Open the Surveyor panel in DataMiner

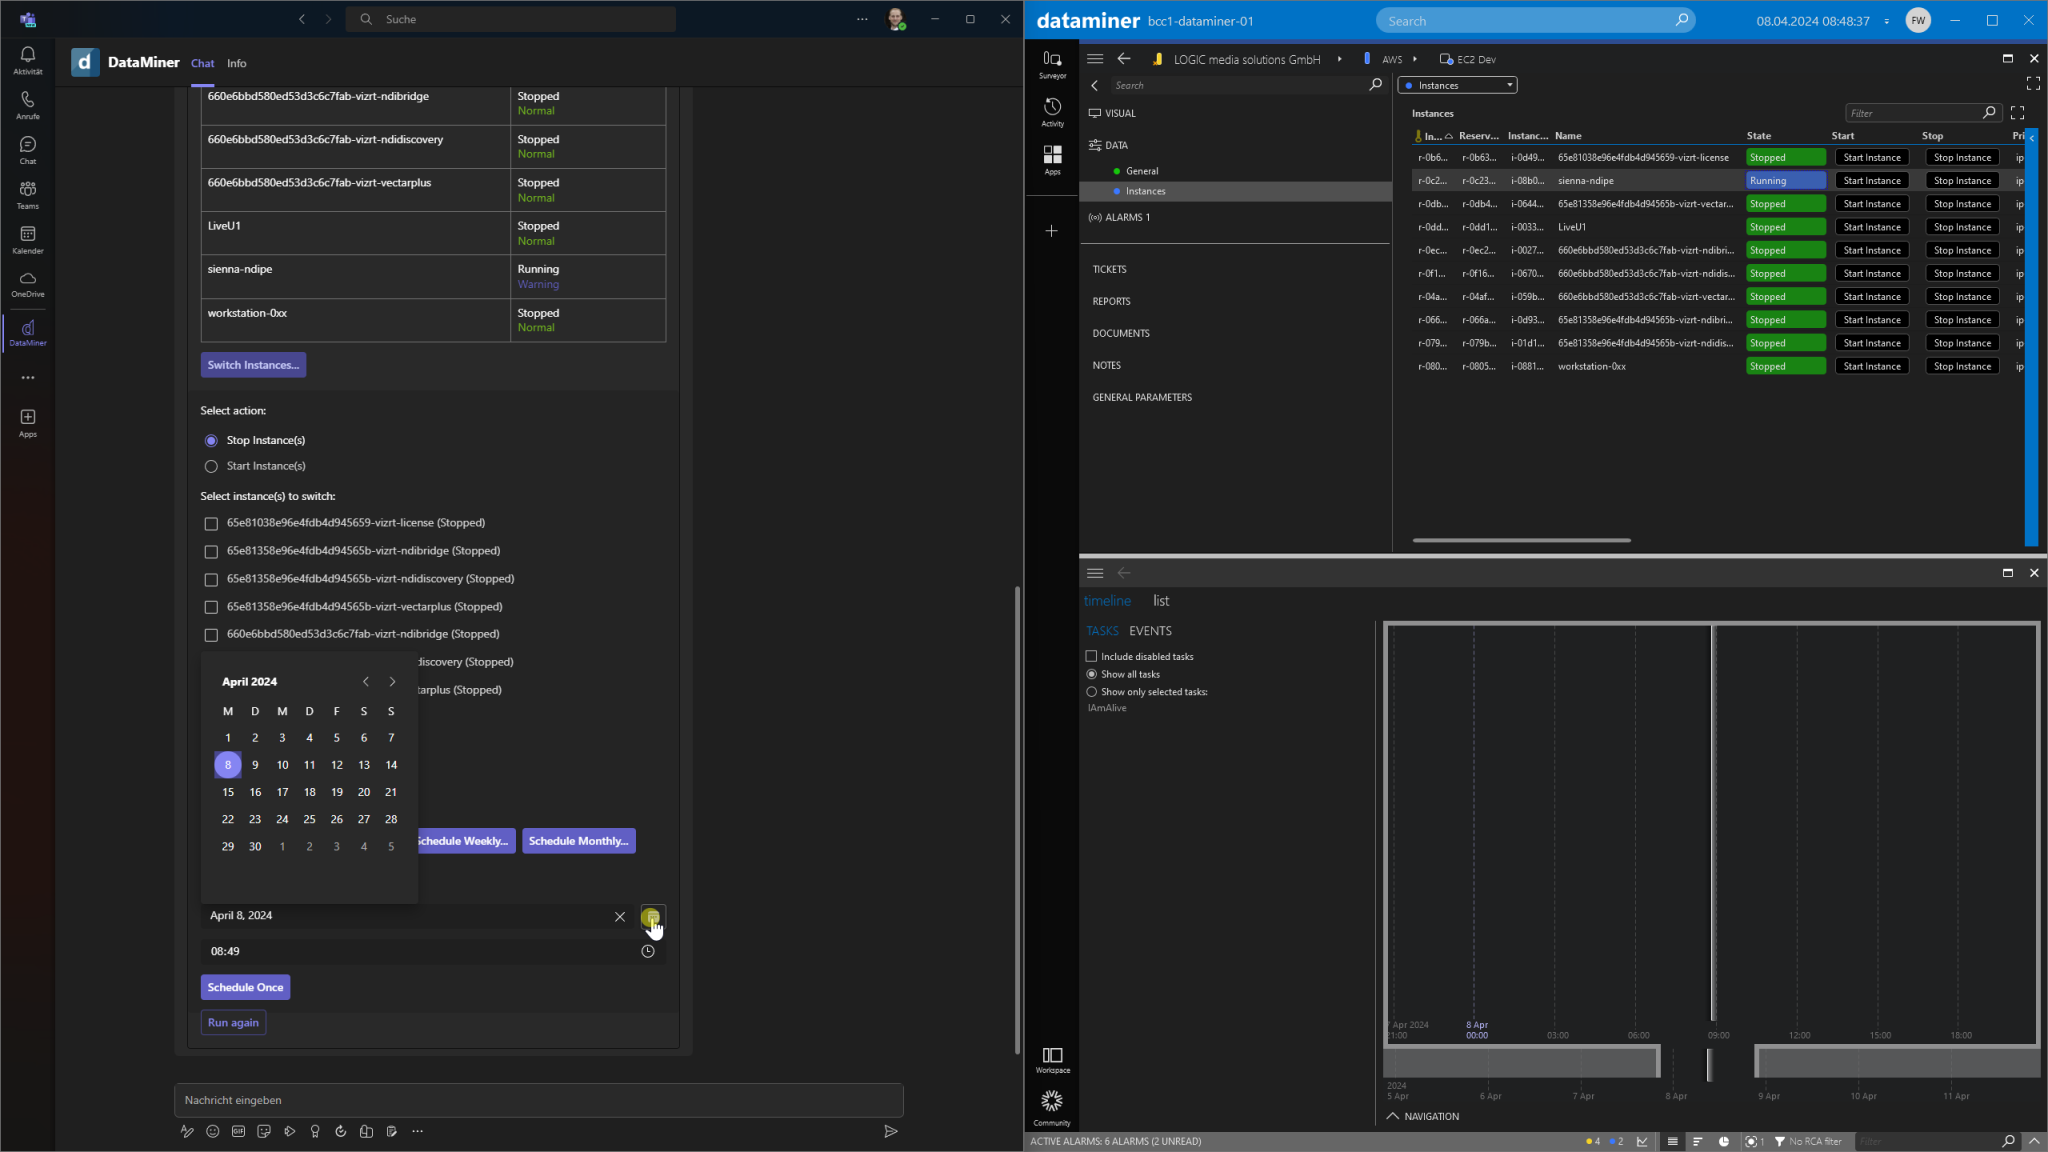click(1051, 64)
